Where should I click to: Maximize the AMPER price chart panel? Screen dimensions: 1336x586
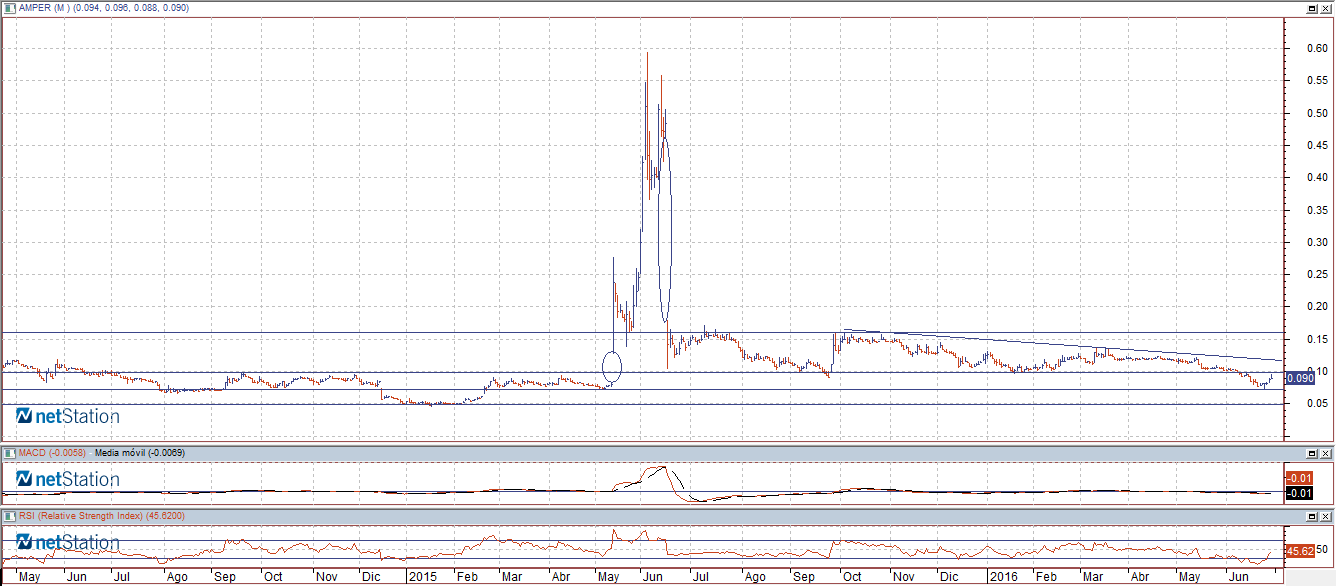click(x=1312, y=8)
